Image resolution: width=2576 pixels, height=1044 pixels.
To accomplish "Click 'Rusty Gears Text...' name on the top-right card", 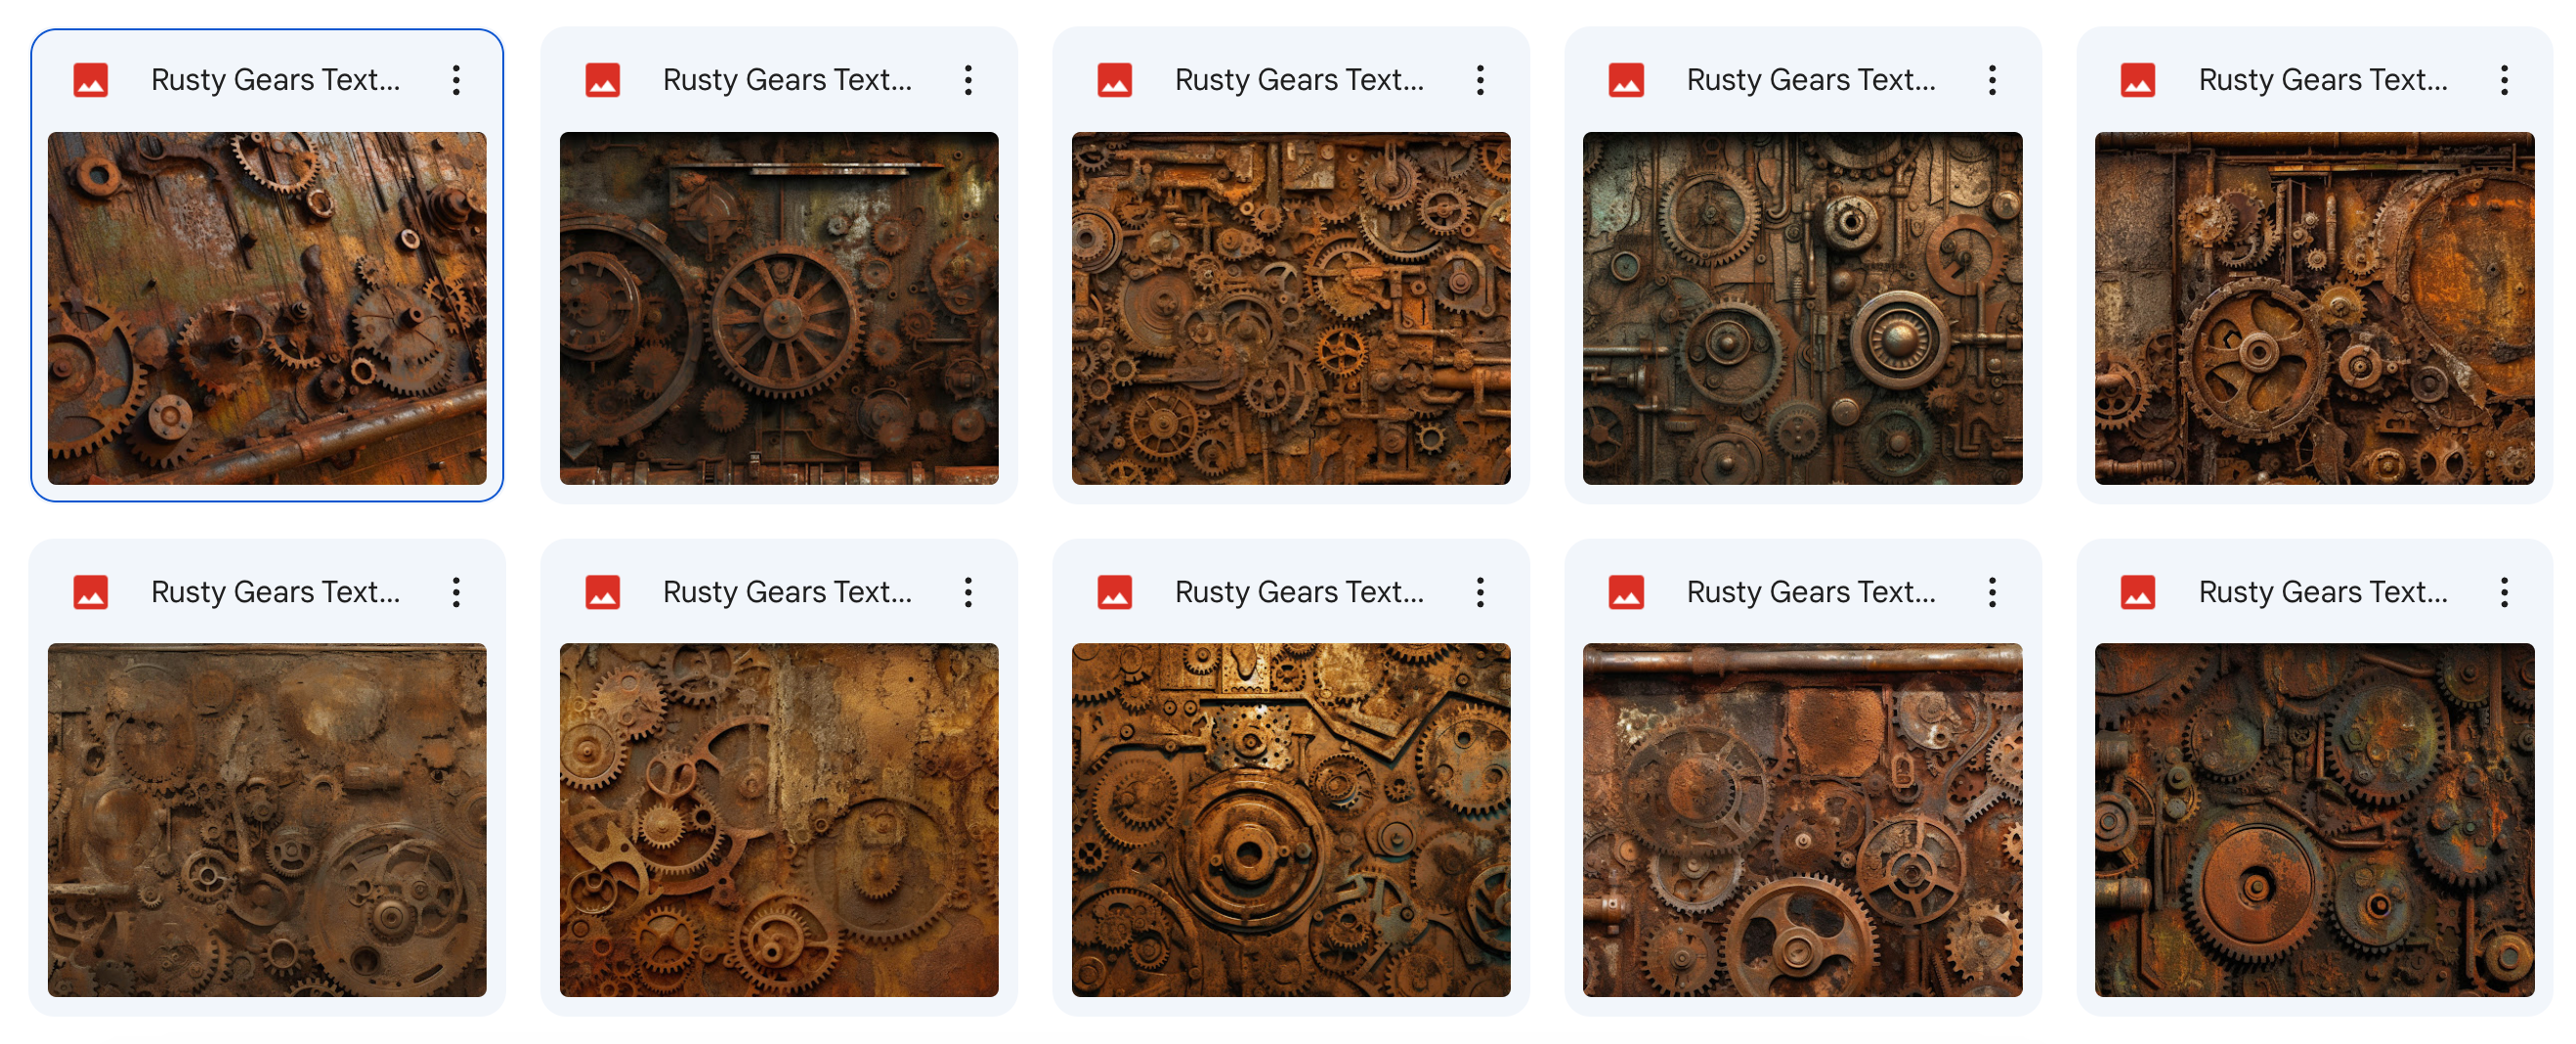I will point(2324,80).
